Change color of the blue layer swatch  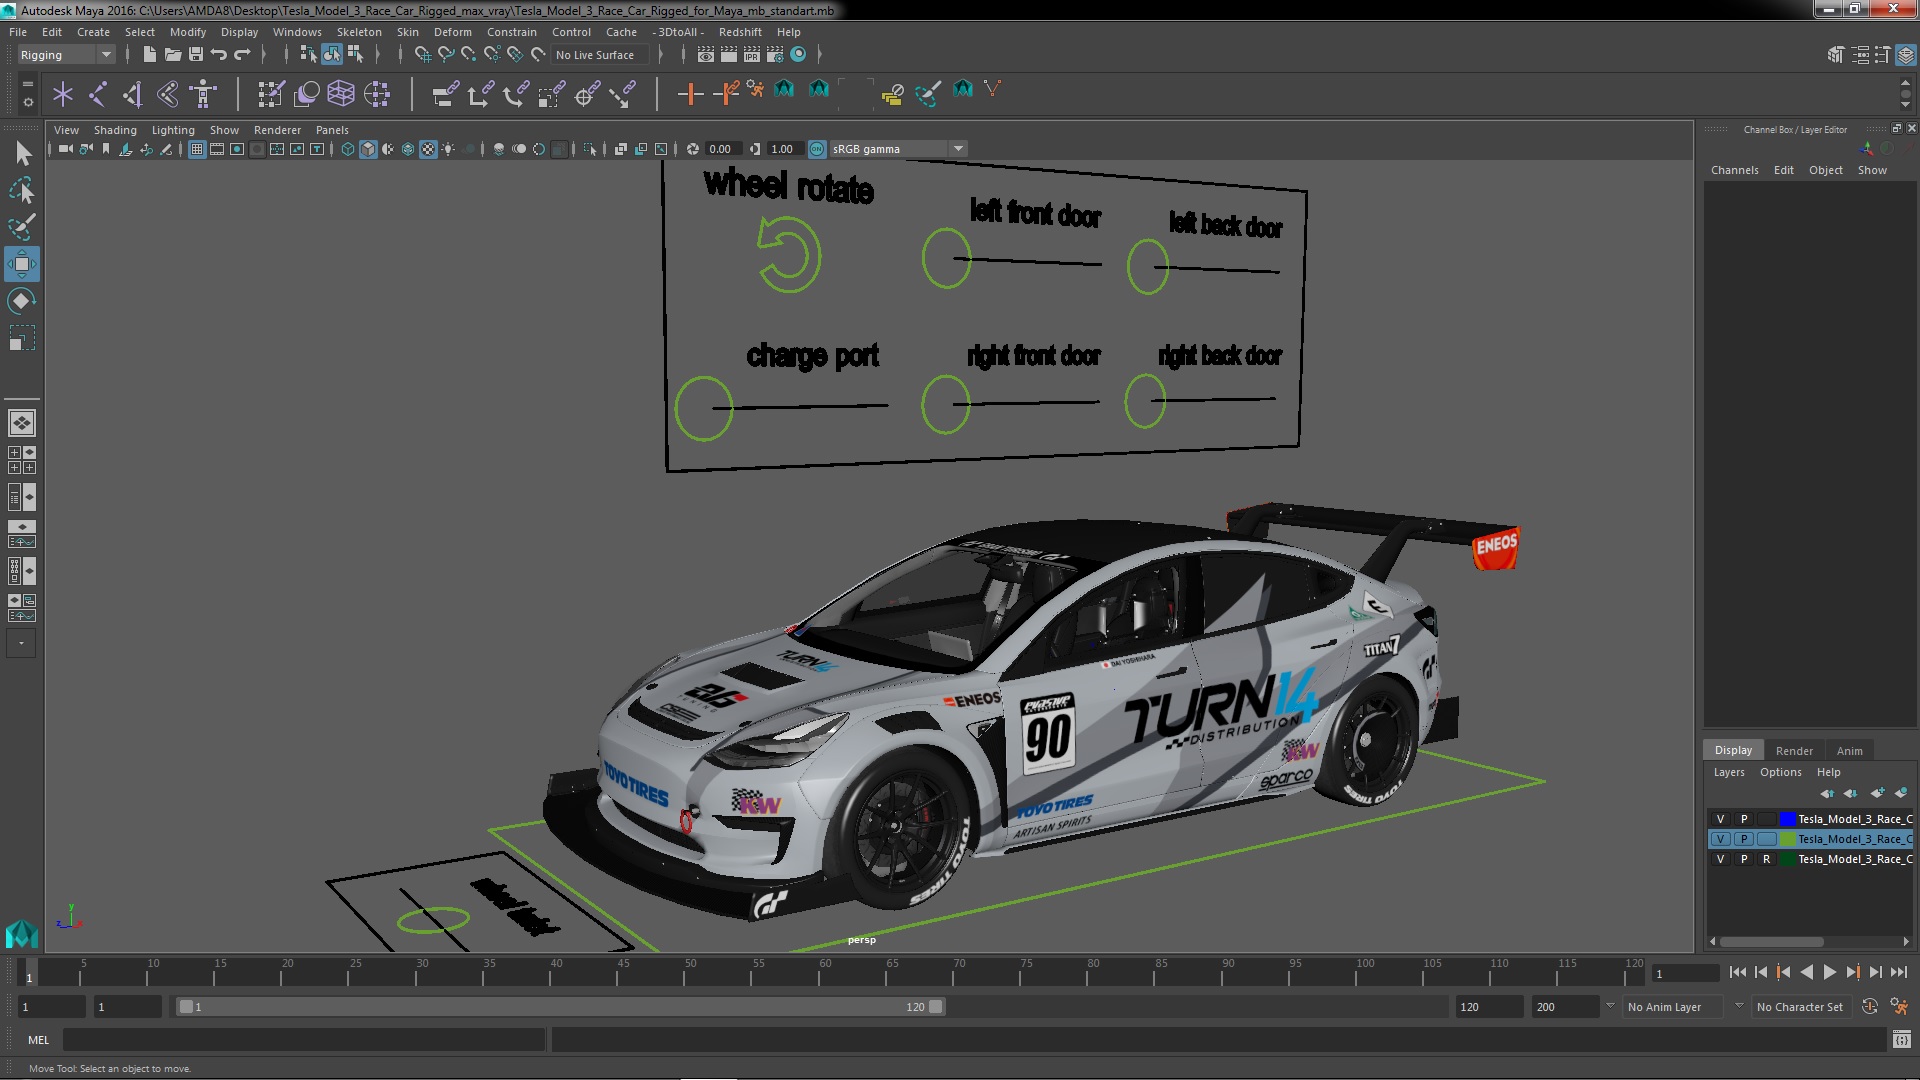coord(1787,819)
